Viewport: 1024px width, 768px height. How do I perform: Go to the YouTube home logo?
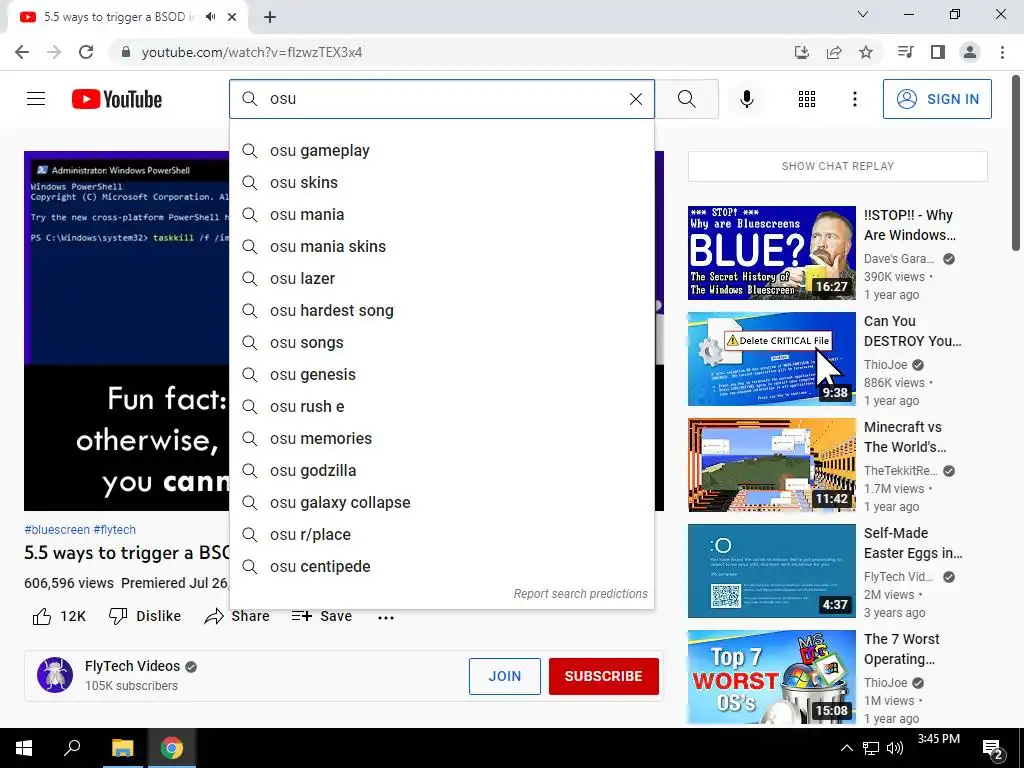coord(117,99)
